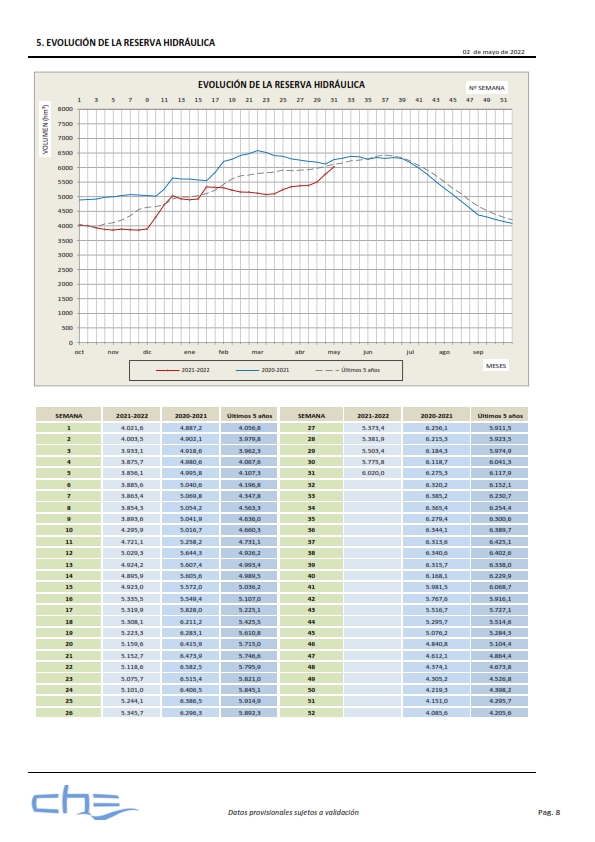Select table cell '5.715,0'

tap(250, 644)
